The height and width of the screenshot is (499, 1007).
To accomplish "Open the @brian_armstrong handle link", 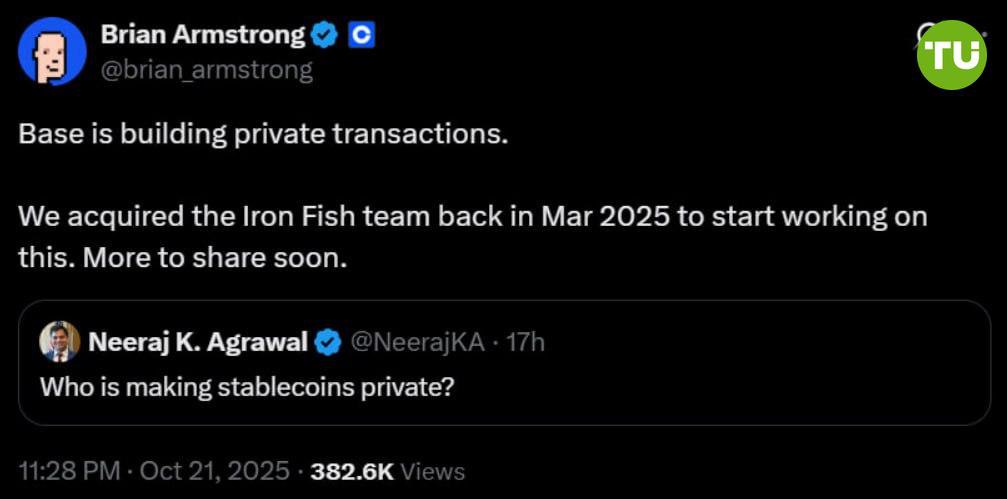I will (x=206, y=69).
